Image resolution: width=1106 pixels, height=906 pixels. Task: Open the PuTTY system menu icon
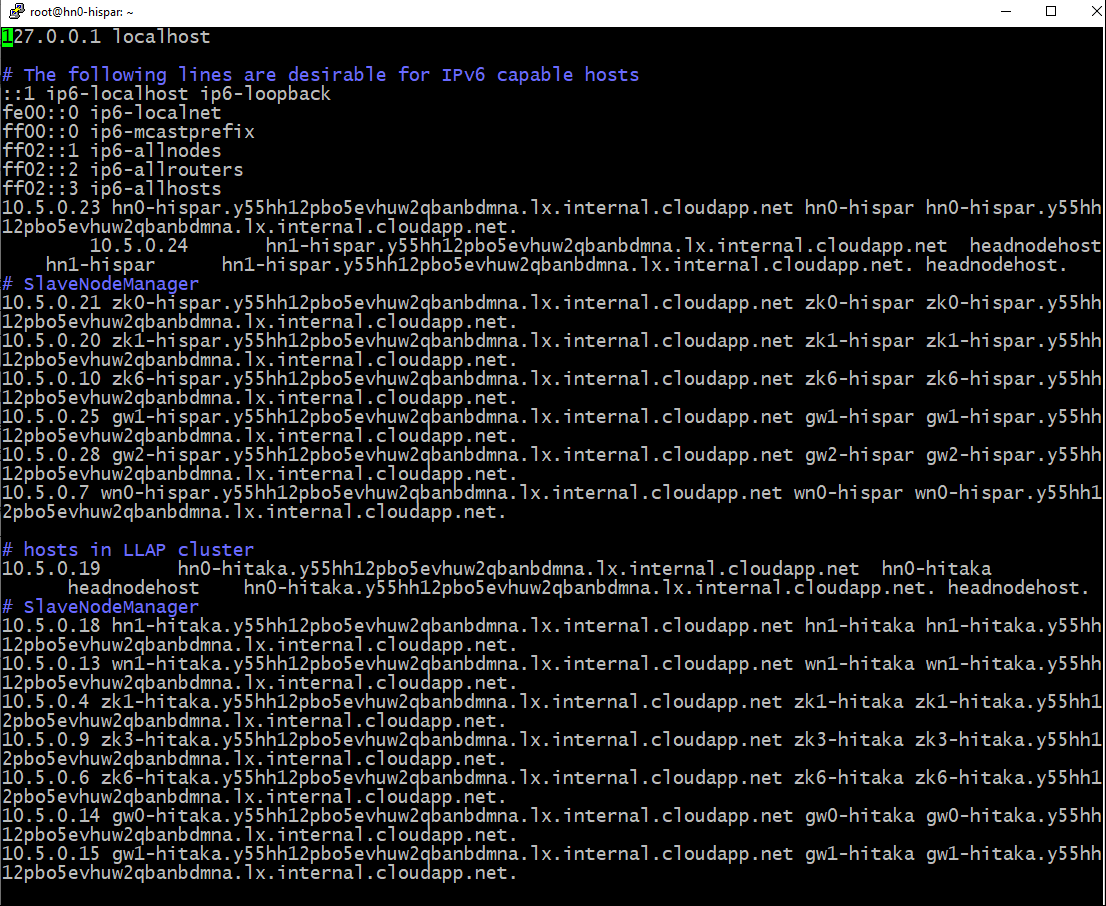point(16,11)
